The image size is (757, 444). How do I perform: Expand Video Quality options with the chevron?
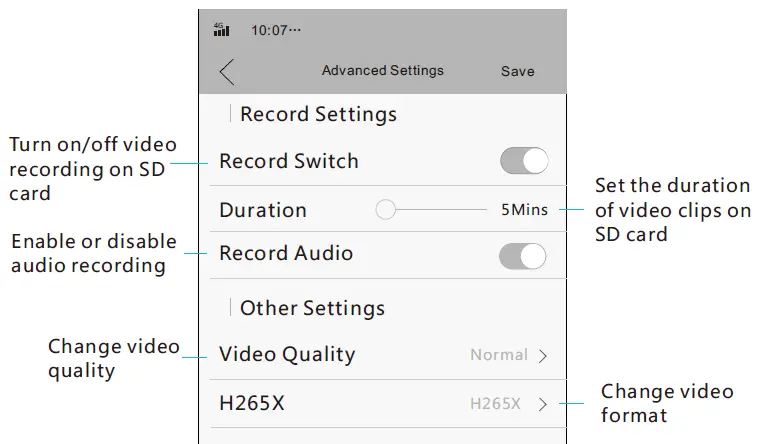(x=543, y=355)
